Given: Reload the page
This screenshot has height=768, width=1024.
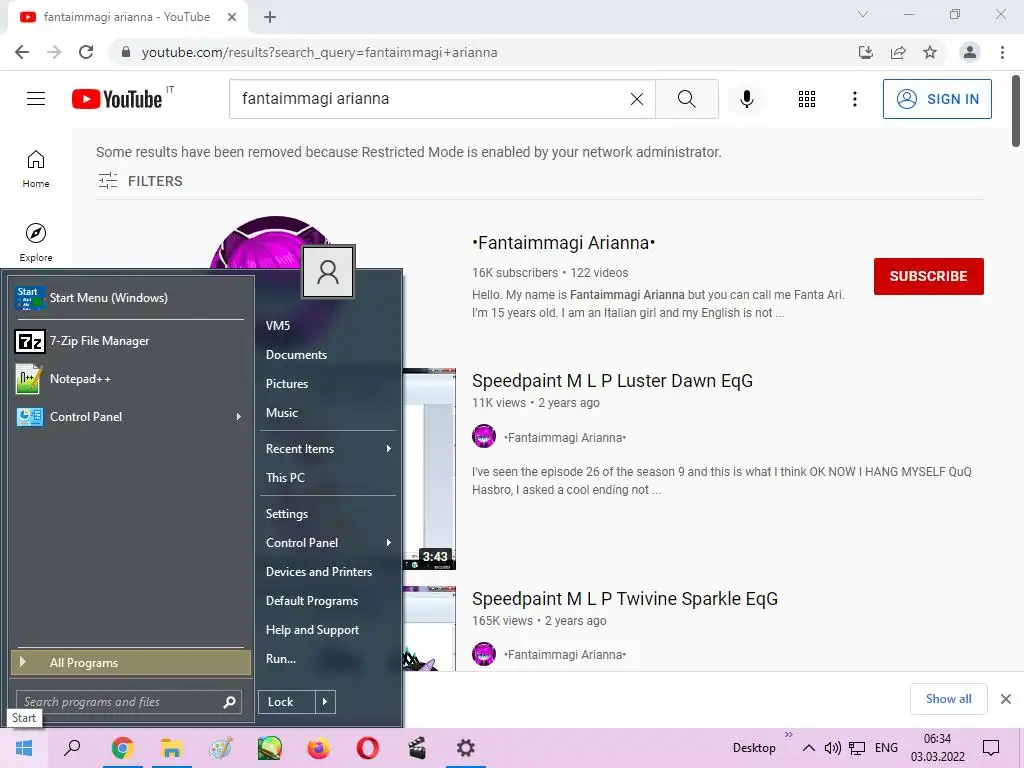Looking at the screenshot, I should click(86, 52).
